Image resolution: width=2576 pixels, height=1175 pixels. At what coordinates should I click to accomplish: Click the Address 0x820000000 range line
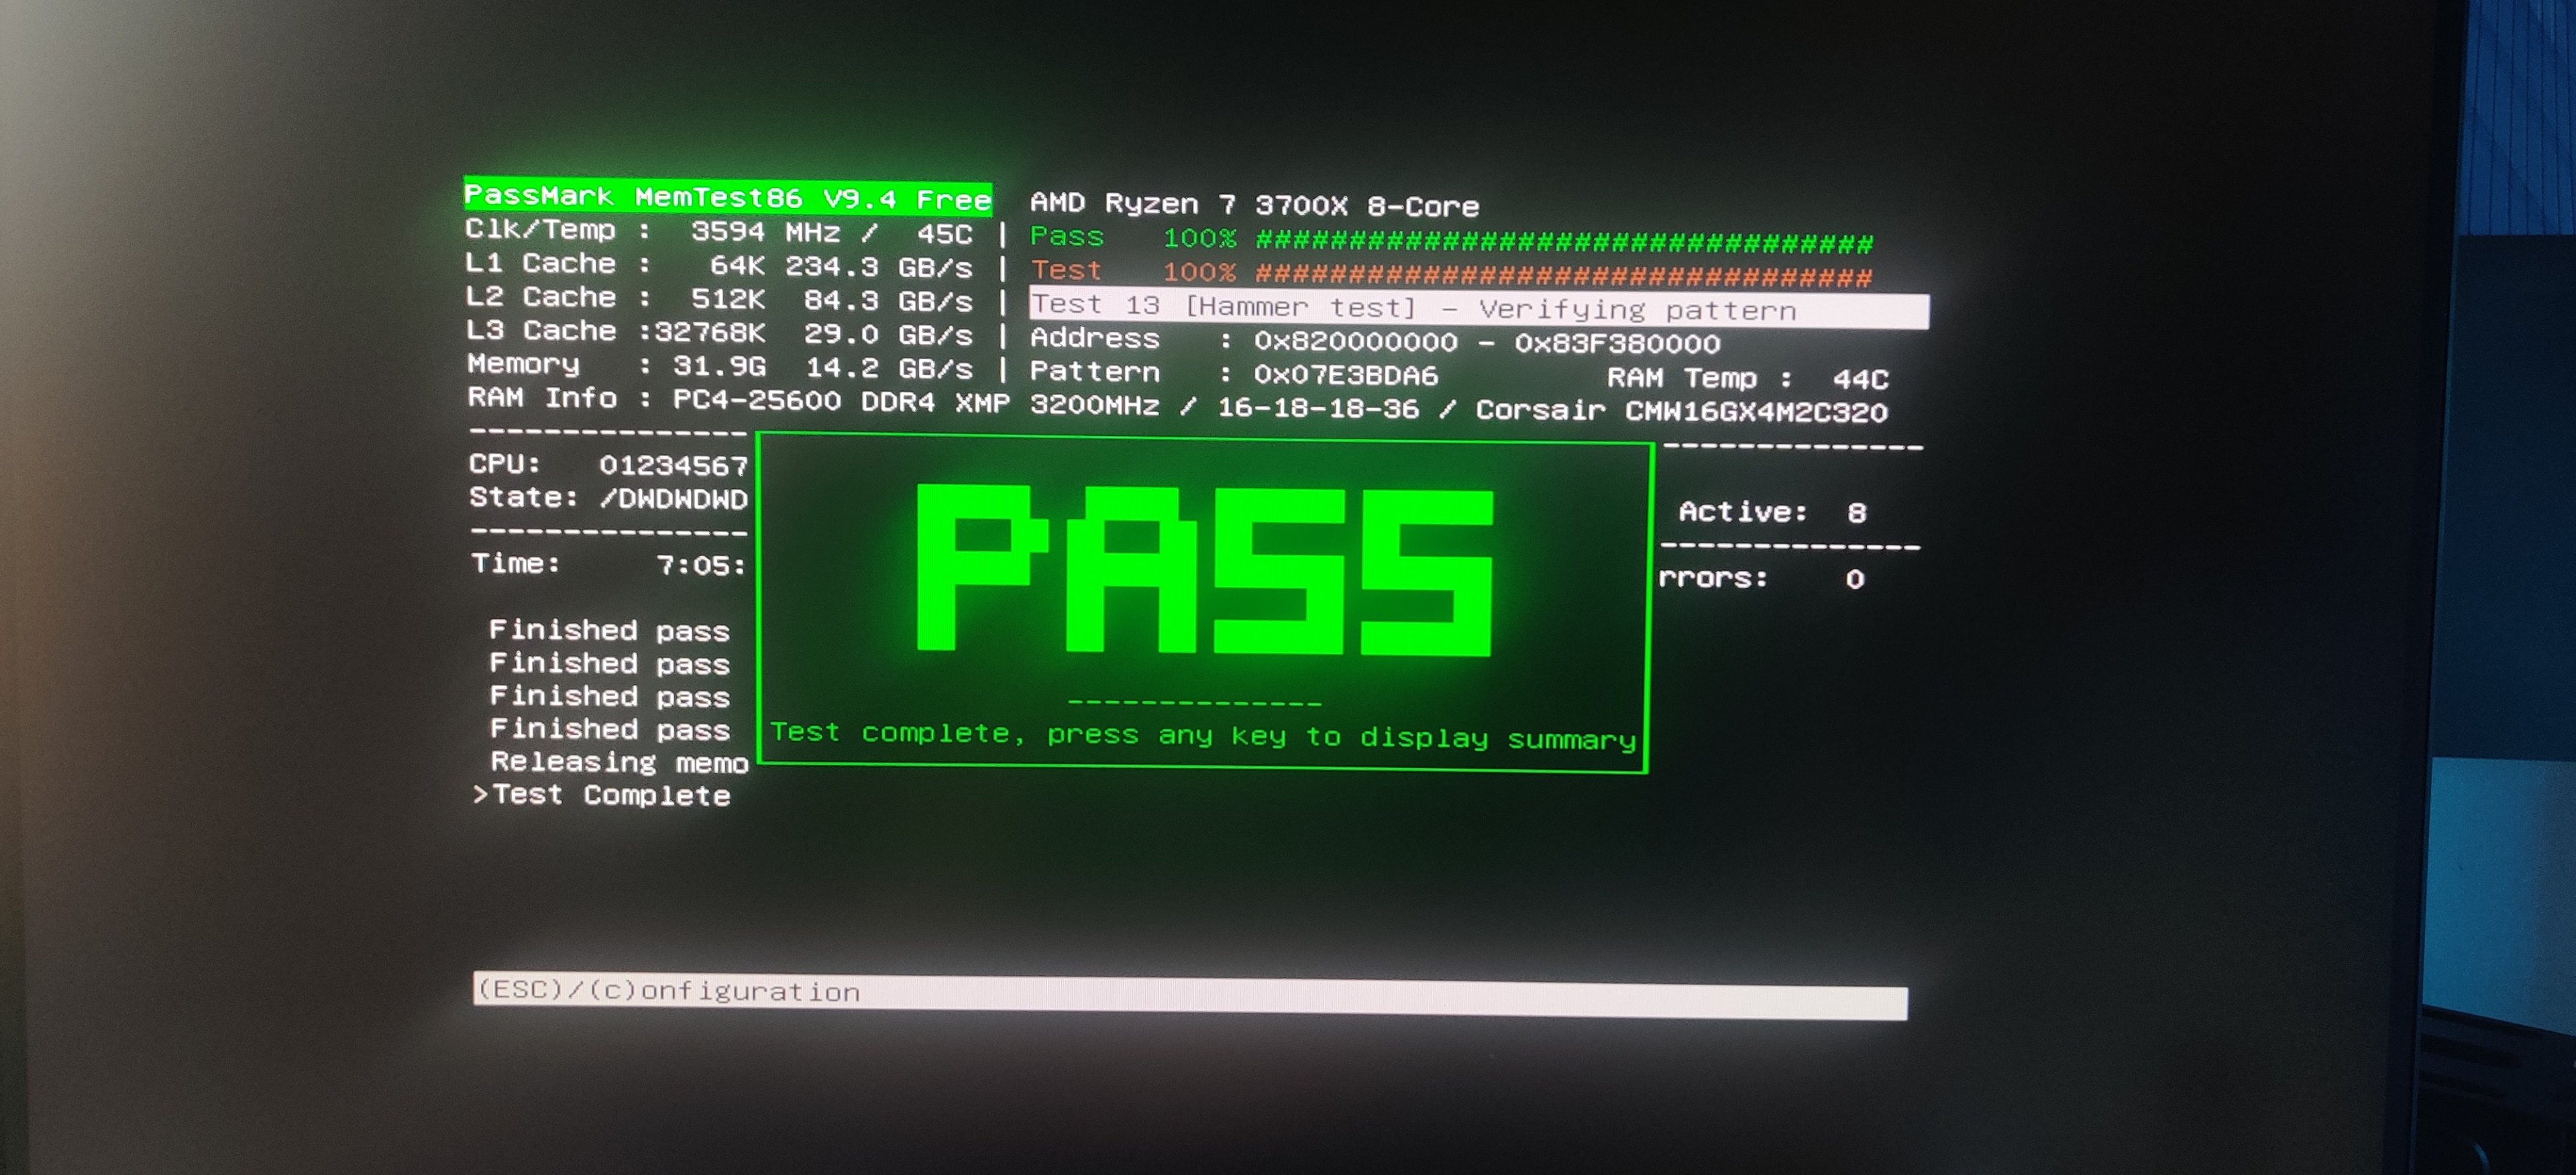[x=1374, y=342]
